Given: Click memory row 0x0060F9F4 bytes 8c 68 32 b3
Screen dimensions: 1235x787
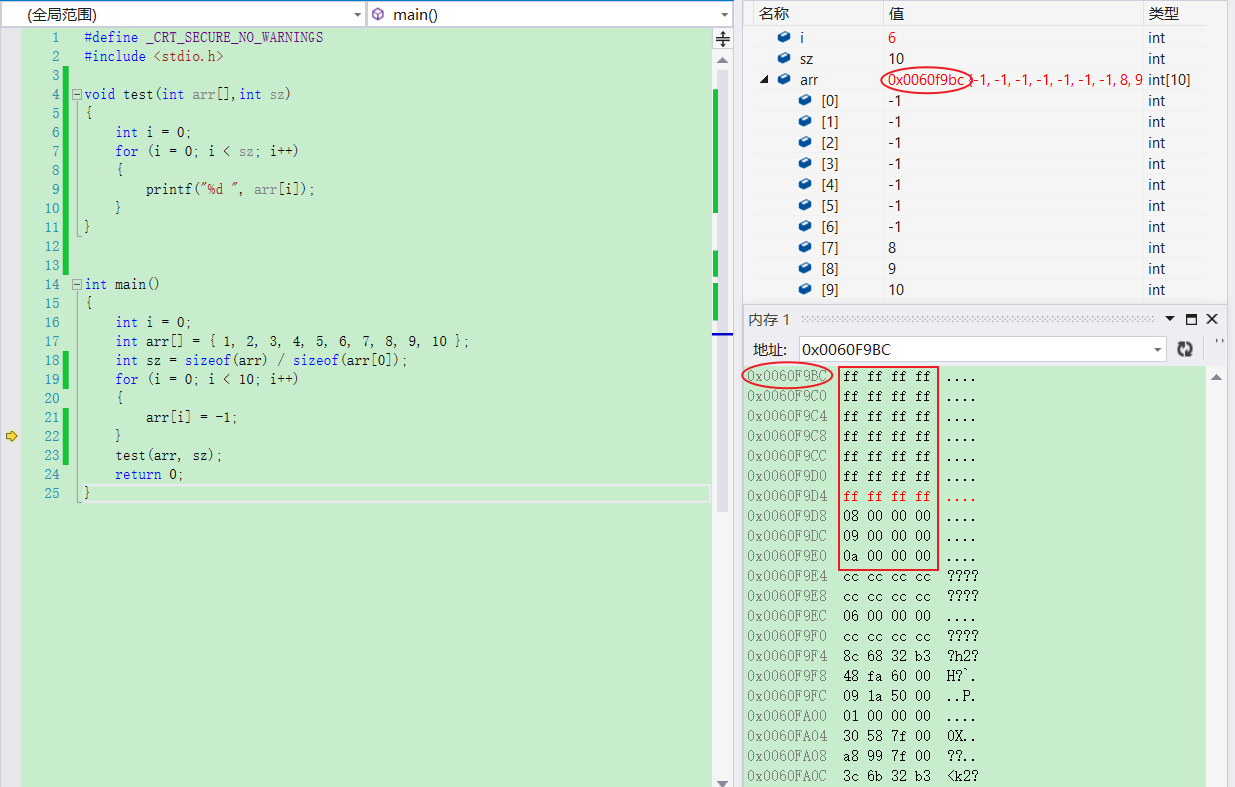Looking at the screenshot, I should 887,656.
